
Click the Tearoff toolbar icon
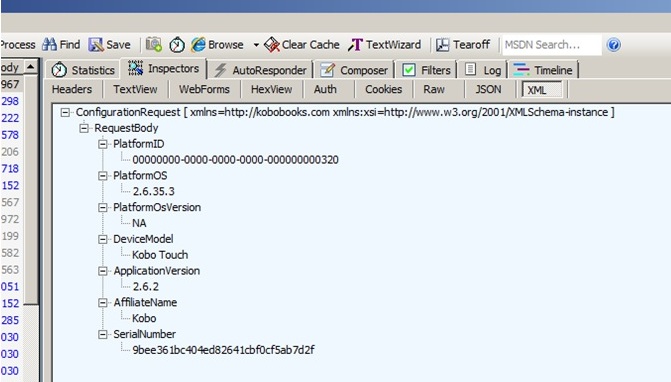tap(442, 44)
